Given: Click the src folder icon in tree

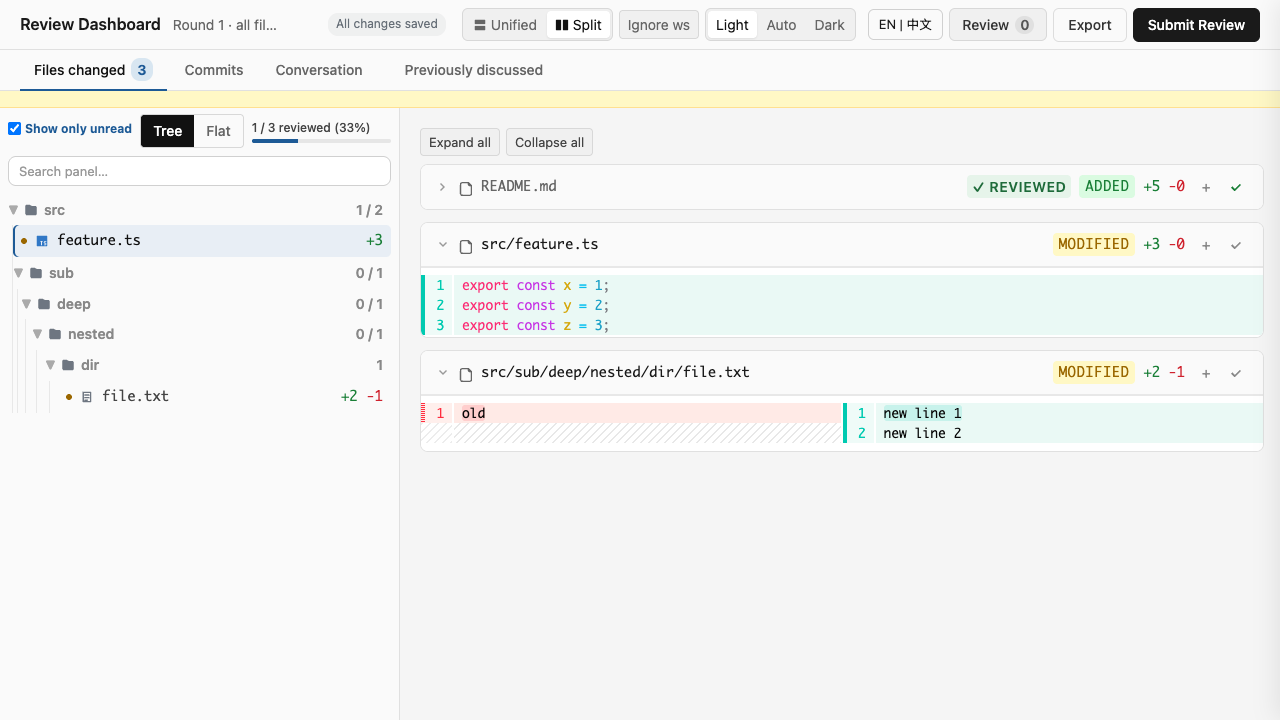Looking at the screenshot, I should (x=31, y=210).
